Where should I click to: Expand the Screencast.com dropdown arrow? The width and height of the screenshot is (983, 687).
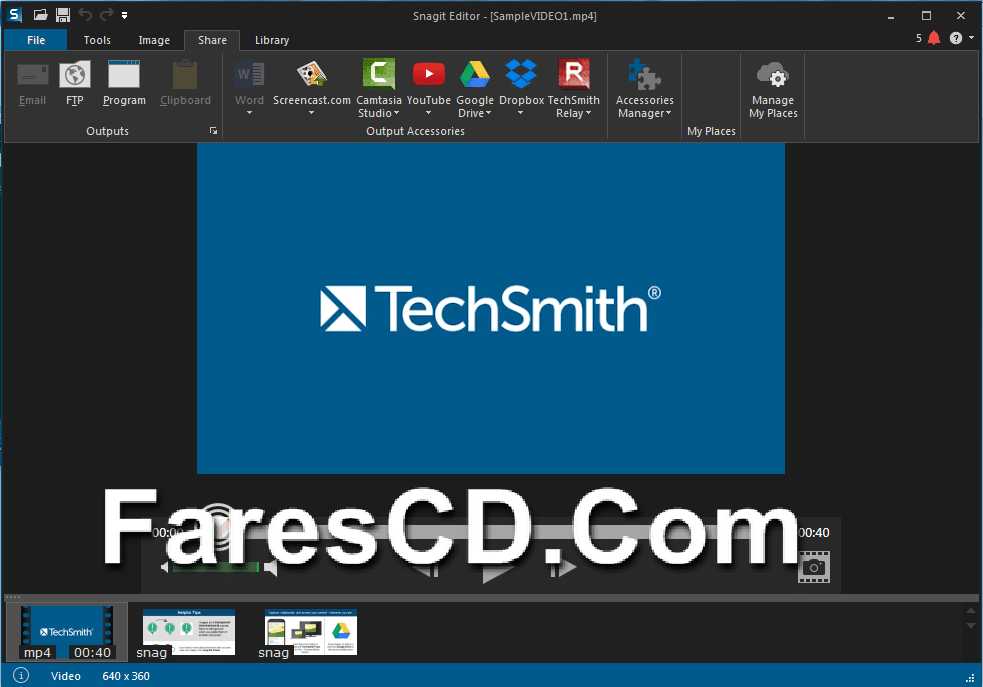312,113
